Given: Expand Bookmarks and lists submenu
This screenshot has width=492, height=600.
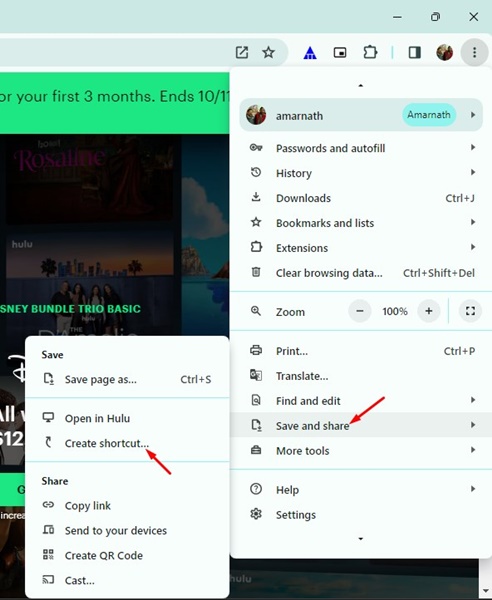Looking at the screenshot, I should [361, 223].
